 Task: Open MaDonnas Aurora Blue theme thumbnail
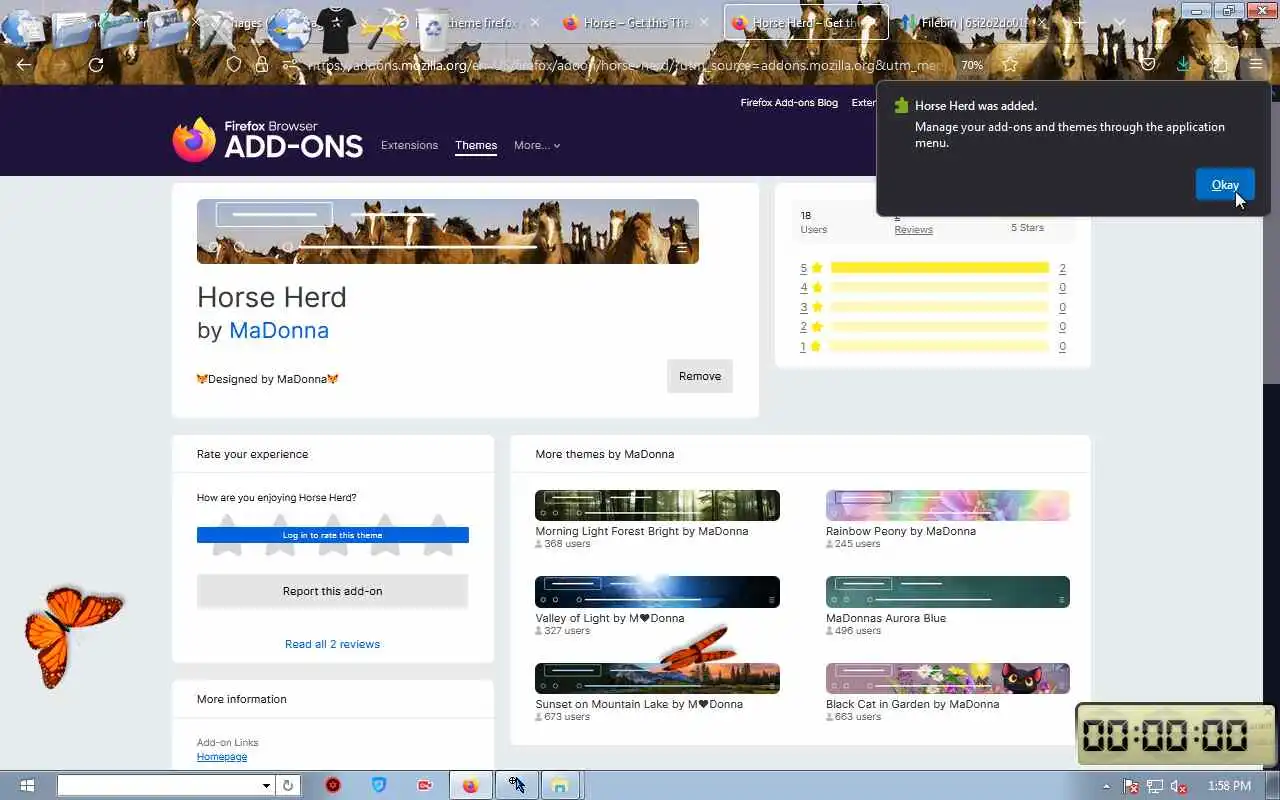[x=948, y=592]
